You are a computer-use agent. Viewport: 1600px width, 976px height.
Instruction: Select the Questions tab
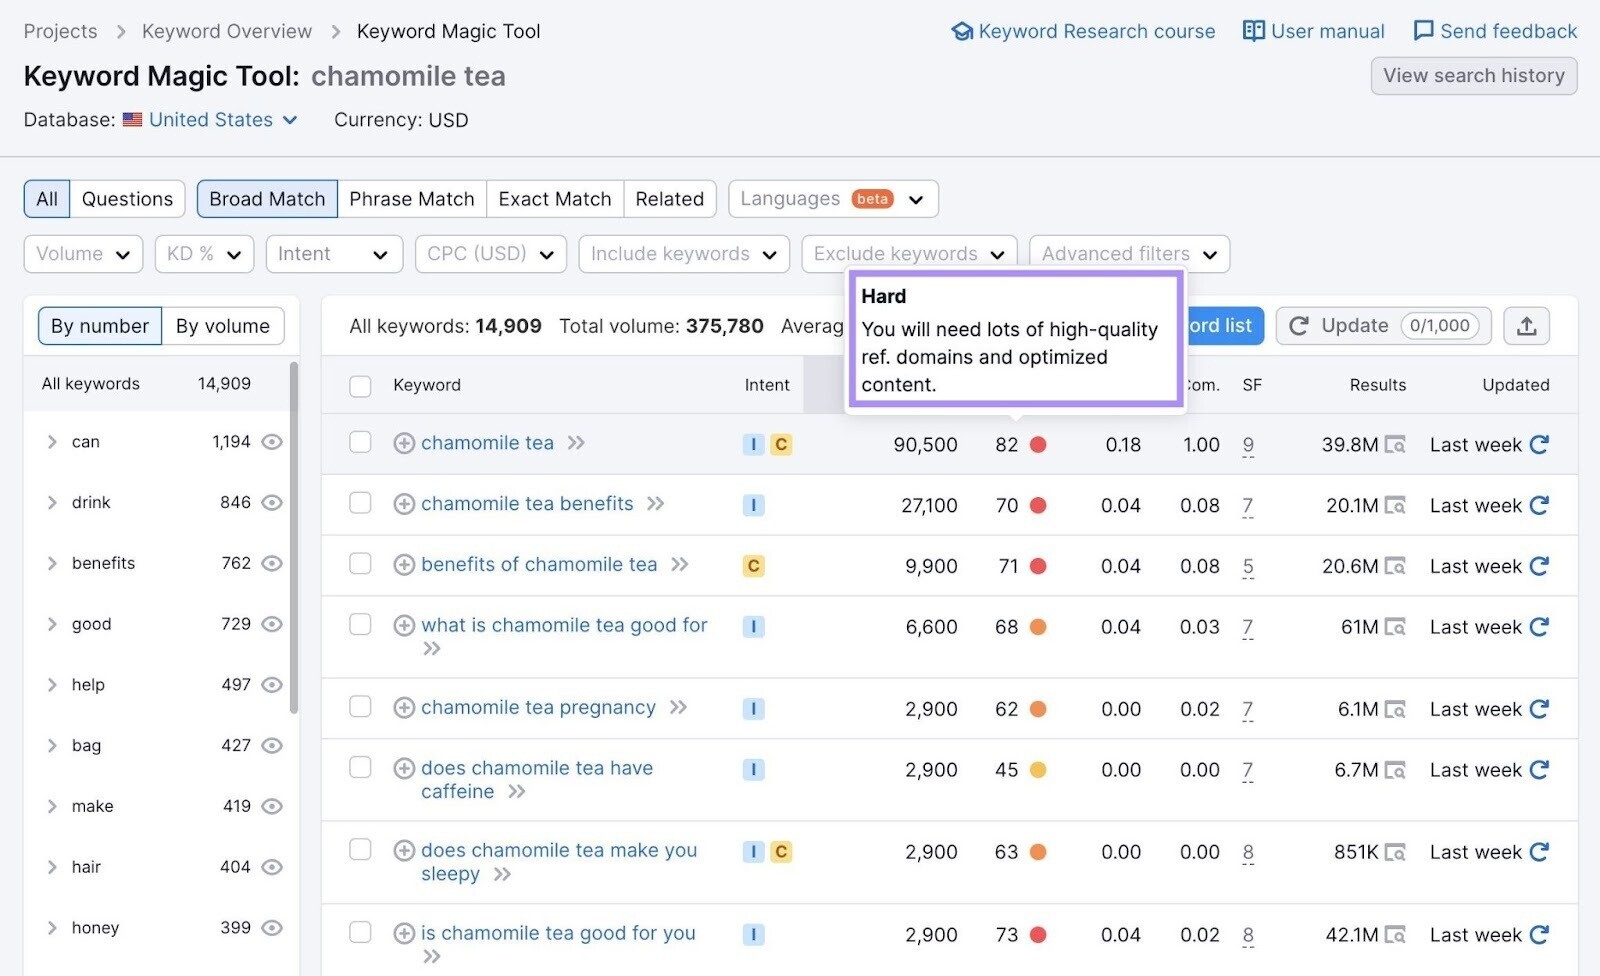(x=127, y=199)
